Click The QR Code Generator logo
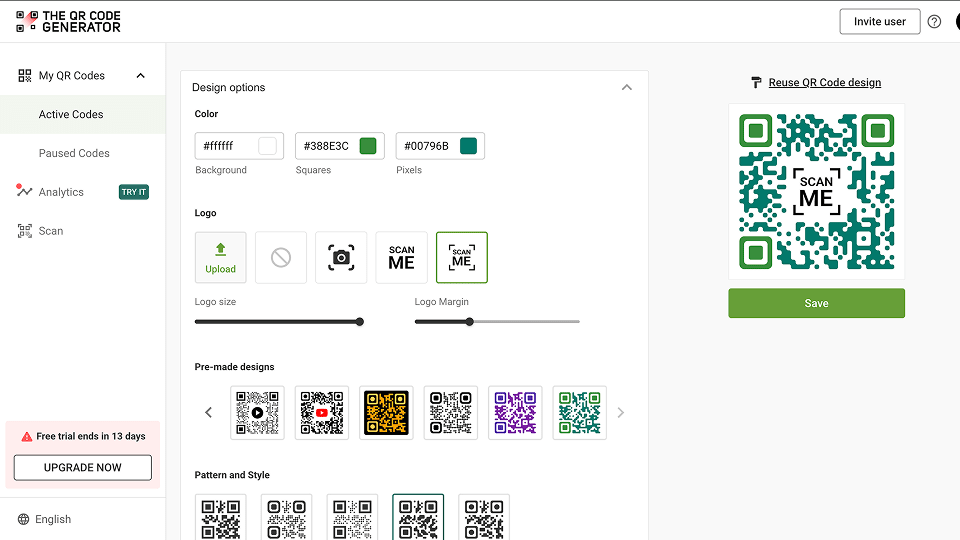Viewport: 960px width, 540px height. [69, 21]
